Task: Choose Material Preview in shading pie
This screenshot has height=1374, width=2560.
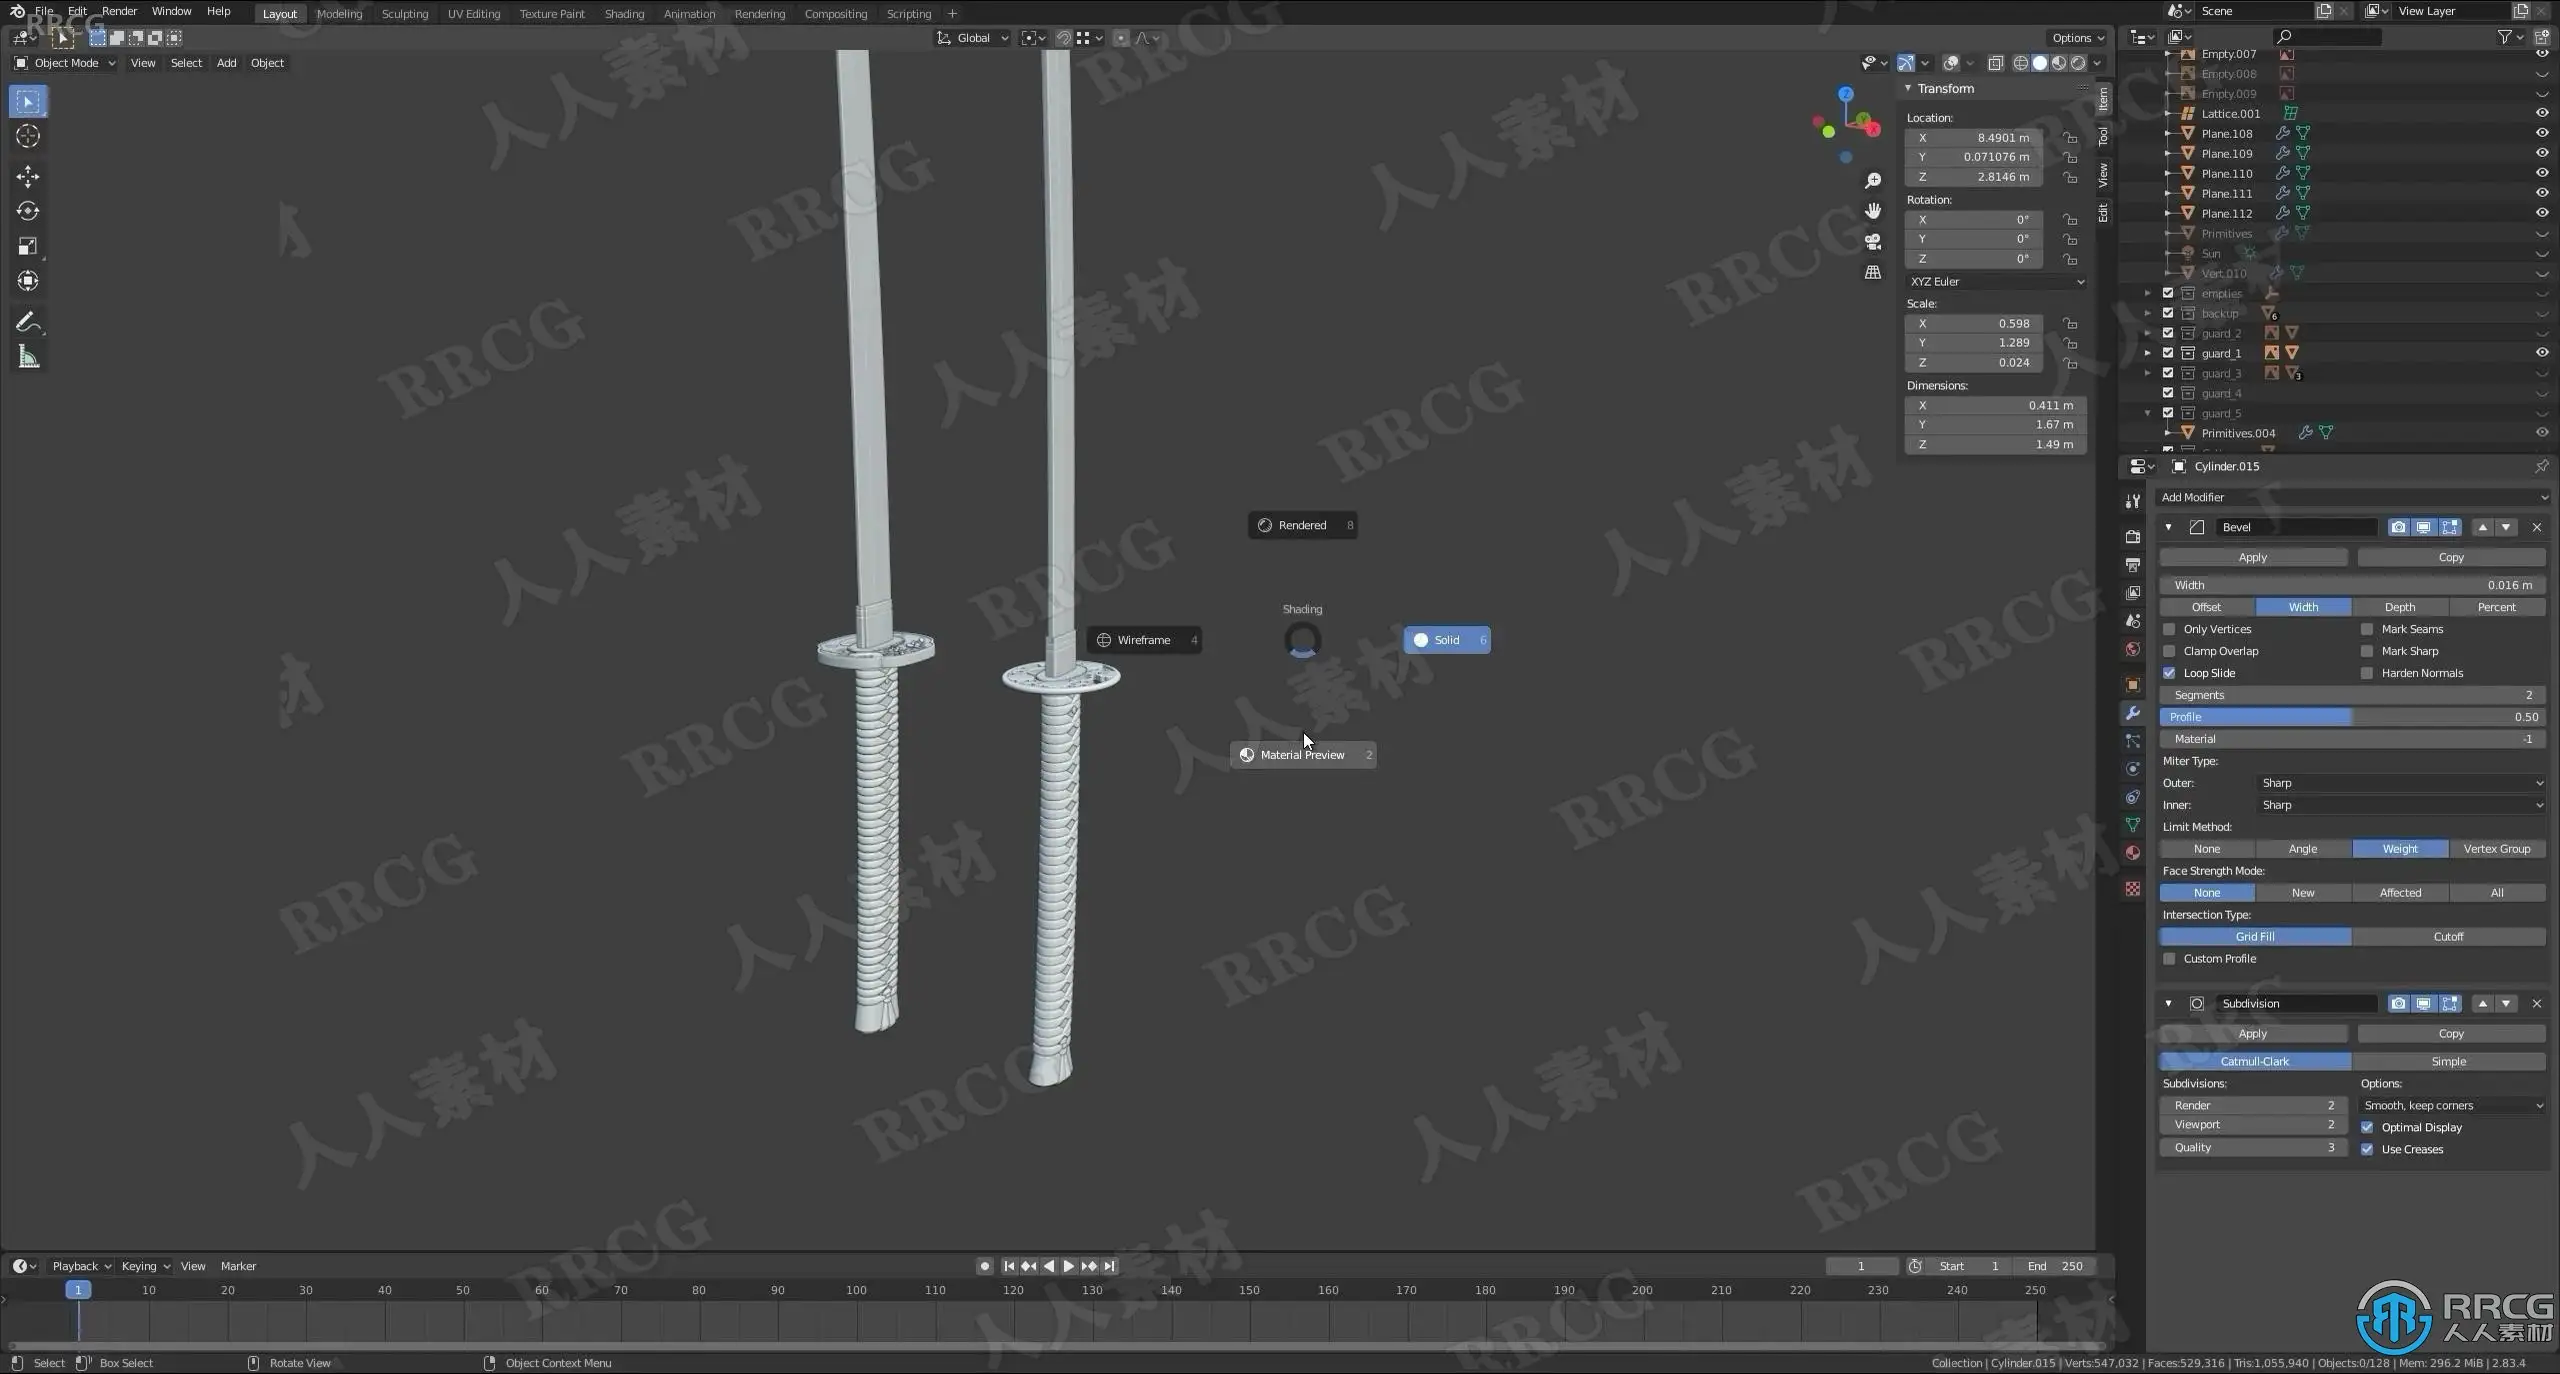Action: 1302,755
